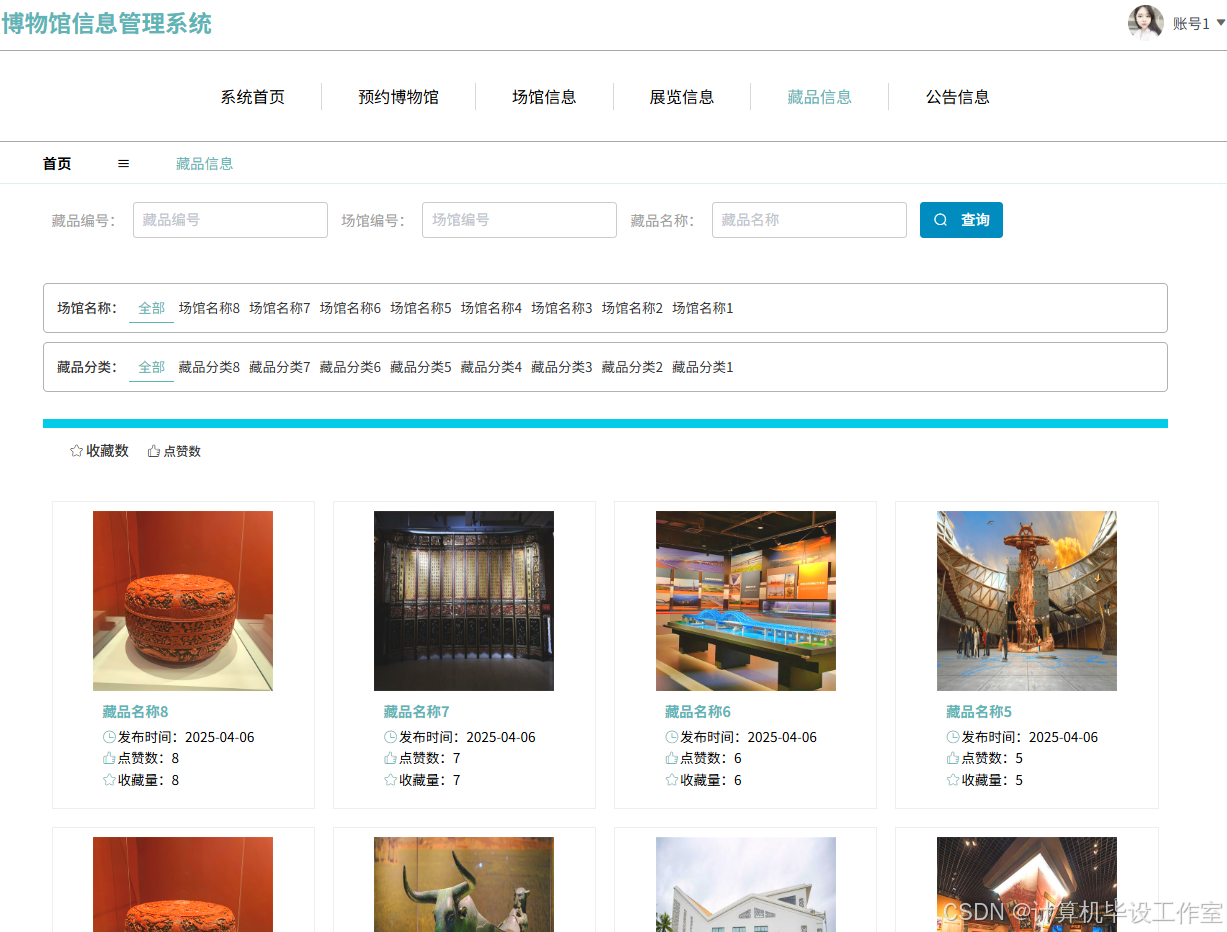The width and height of the screenshot is (1227, 932).
Task: Click 首页 breadcrumb link
Action: pyautogui.click(x=57, y=163)
